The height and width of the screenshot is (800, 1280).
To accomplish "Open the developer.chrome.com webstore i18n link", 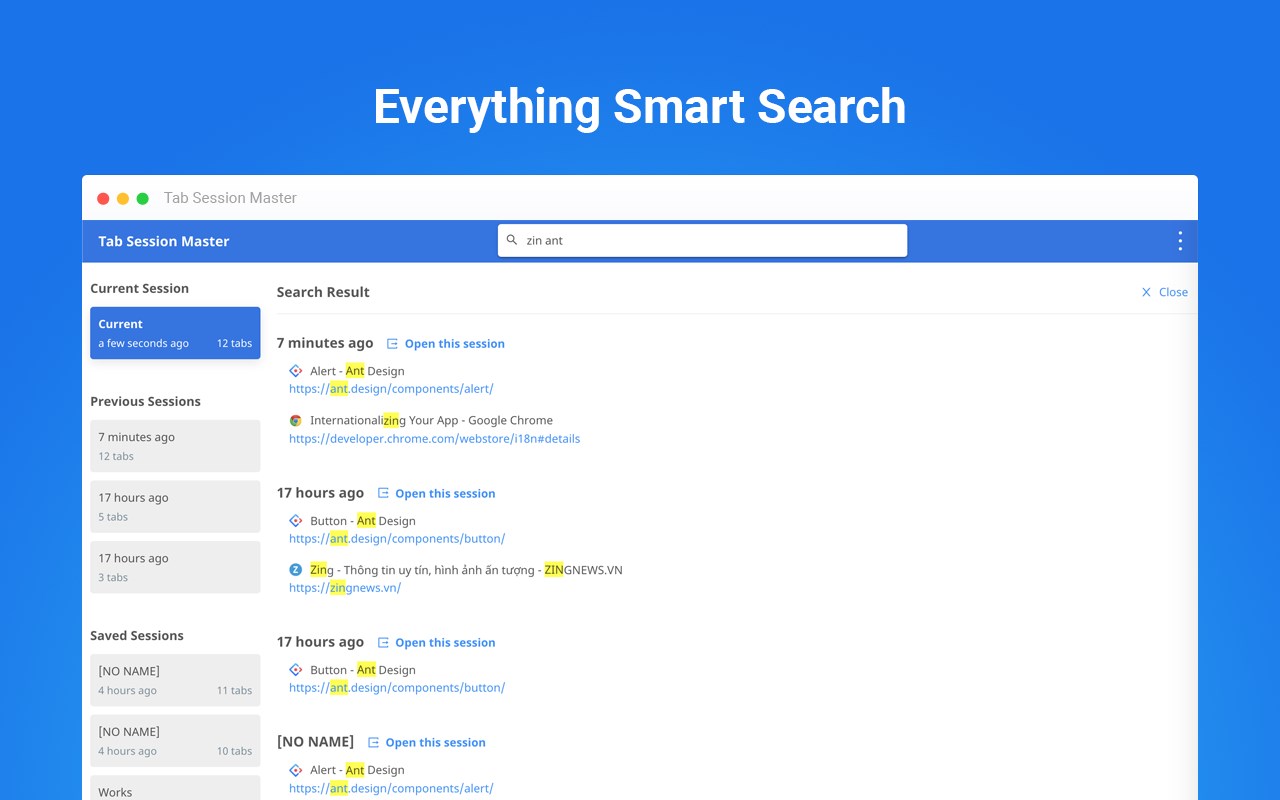I will click(434, 439).
